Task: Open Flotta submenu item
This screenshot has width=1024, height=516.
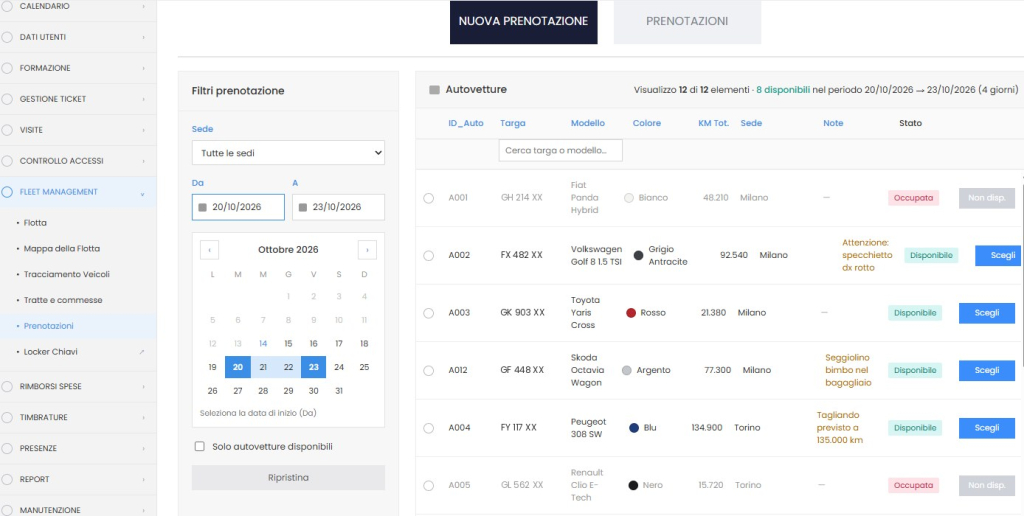Action: pos(35,223)
